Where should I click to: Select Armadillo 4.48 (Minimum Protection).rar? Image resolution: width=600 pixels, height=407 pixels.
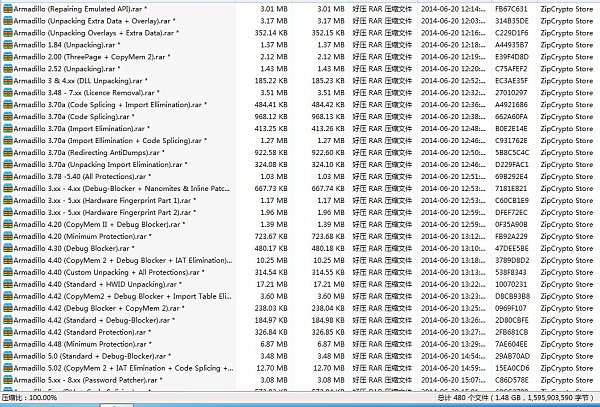[82, 344]
